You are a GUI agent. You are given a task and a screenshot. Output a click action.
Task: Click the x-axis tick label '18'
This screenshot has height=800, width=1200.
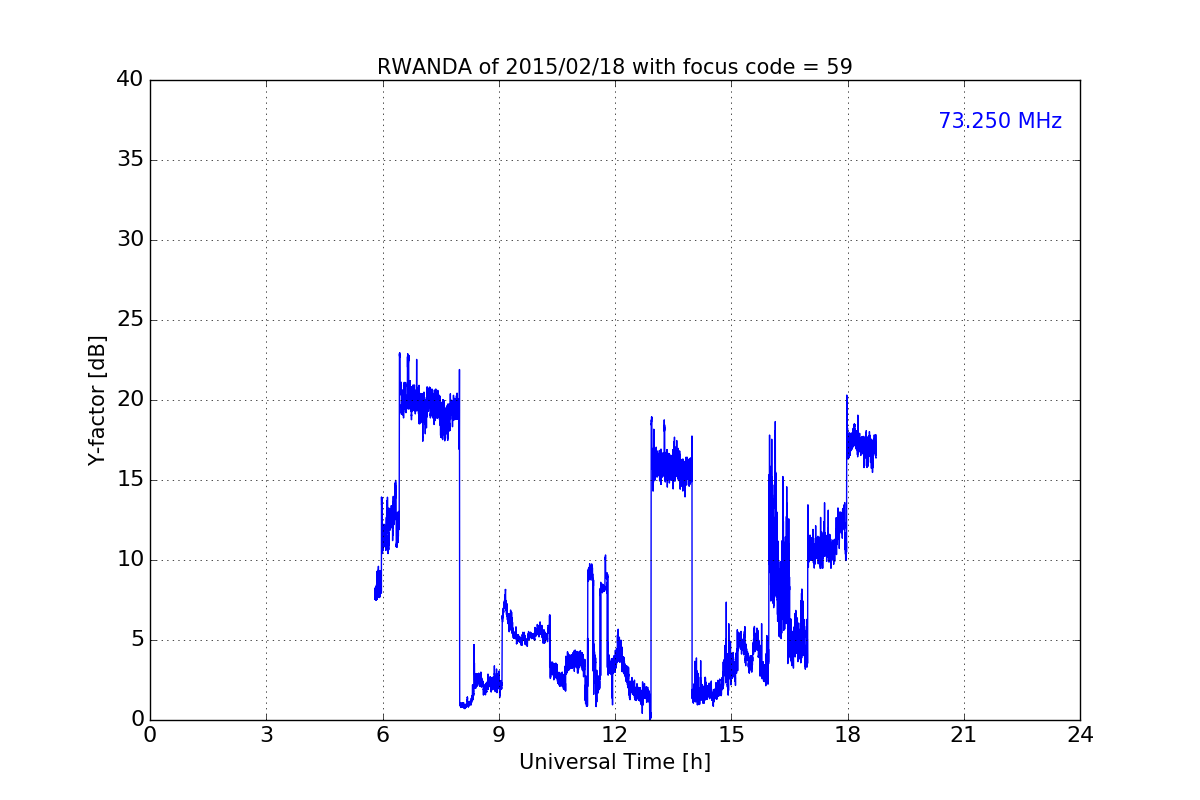coord(847,734)
